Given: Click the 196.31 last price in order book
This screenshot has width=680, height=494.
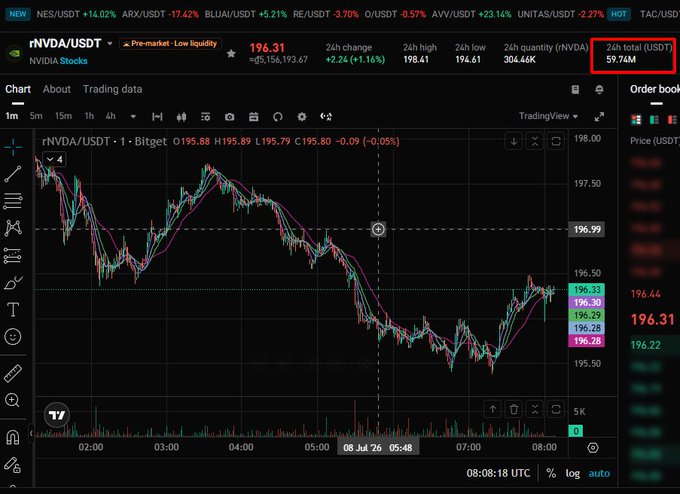Looking at the screenshot, I should point(652,320).
